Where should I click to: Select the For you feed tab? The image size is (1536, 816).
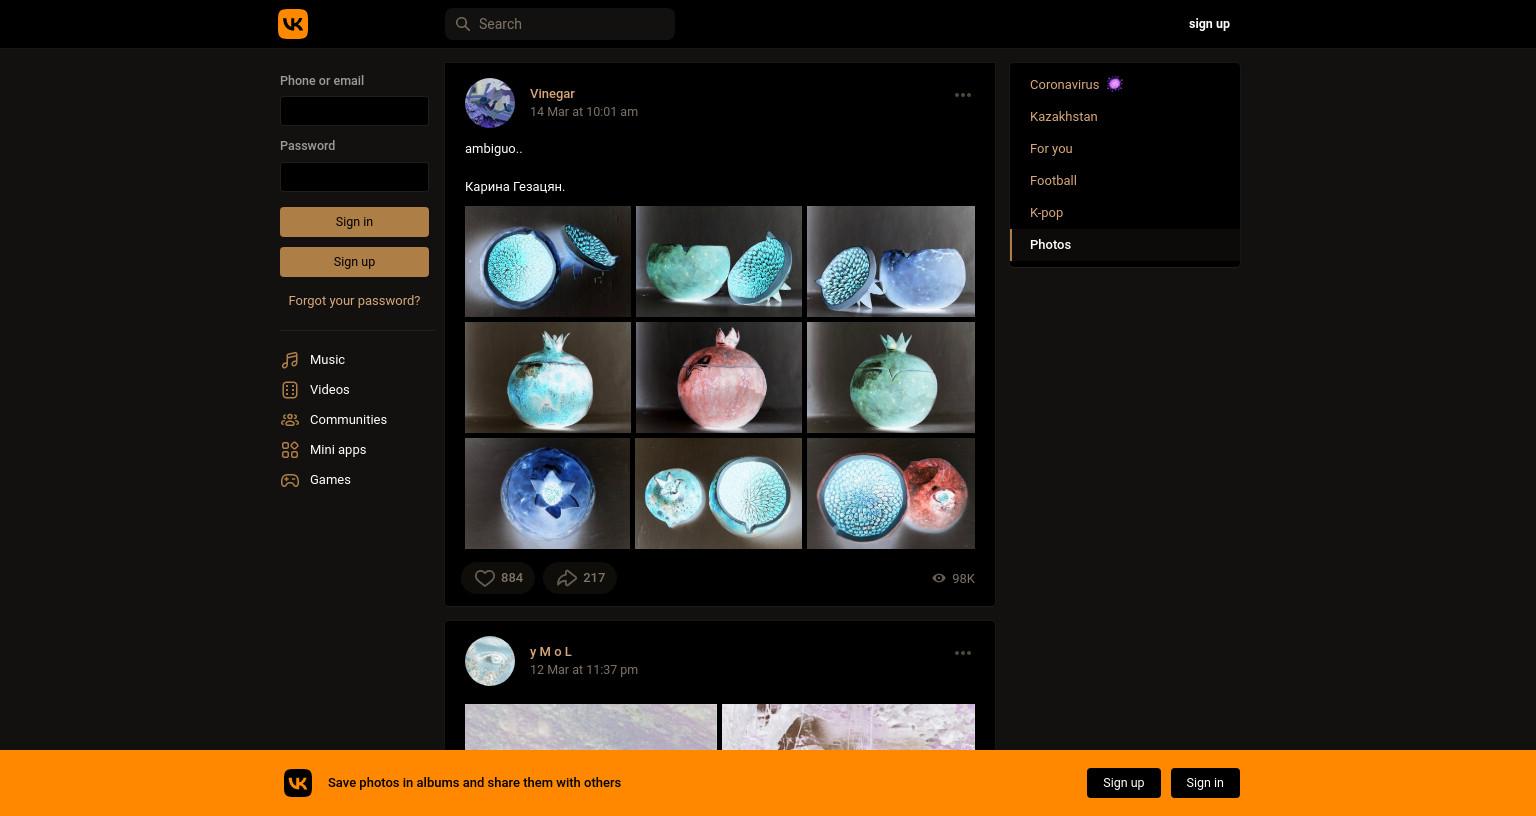tap(1125, 149)
